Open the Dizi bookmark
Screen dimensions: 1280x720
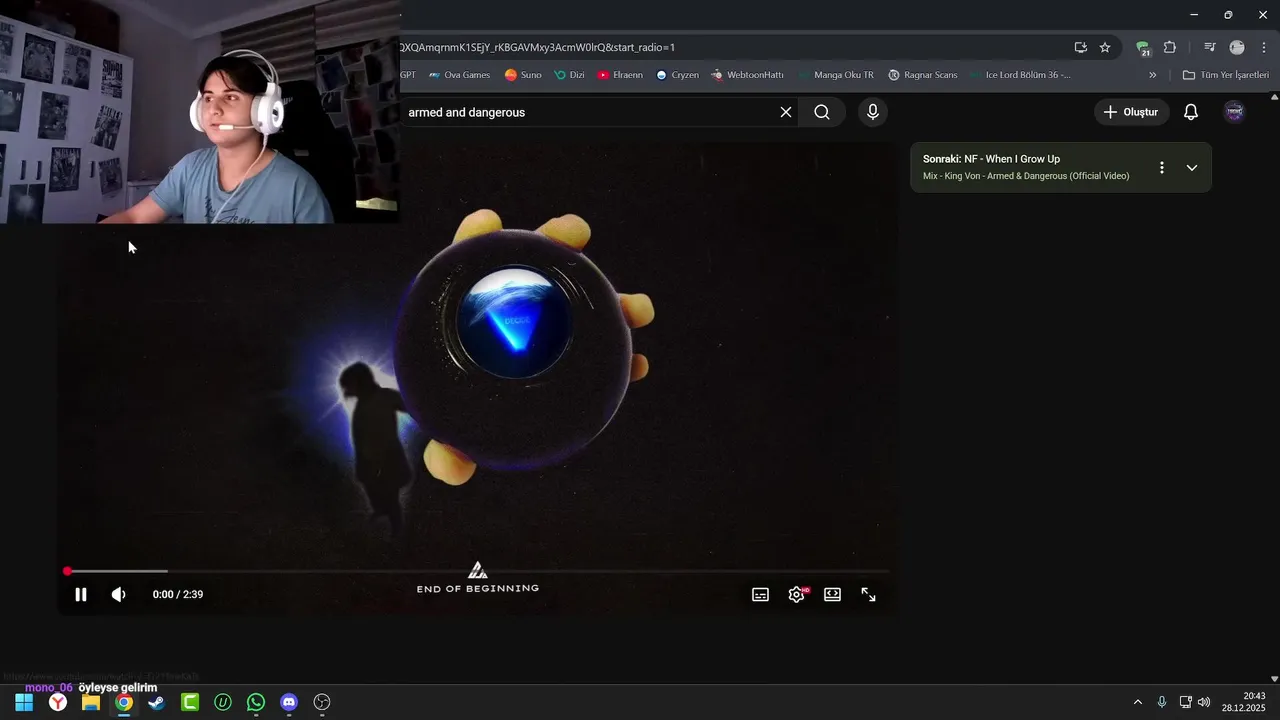[569, 75]
